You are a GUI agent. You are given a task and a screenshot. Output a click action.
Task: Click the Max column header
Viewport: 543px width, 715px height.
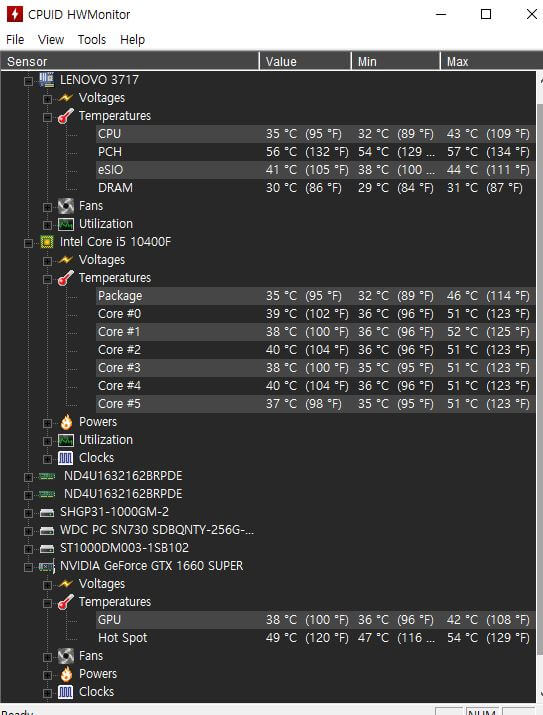coord(491,61)
